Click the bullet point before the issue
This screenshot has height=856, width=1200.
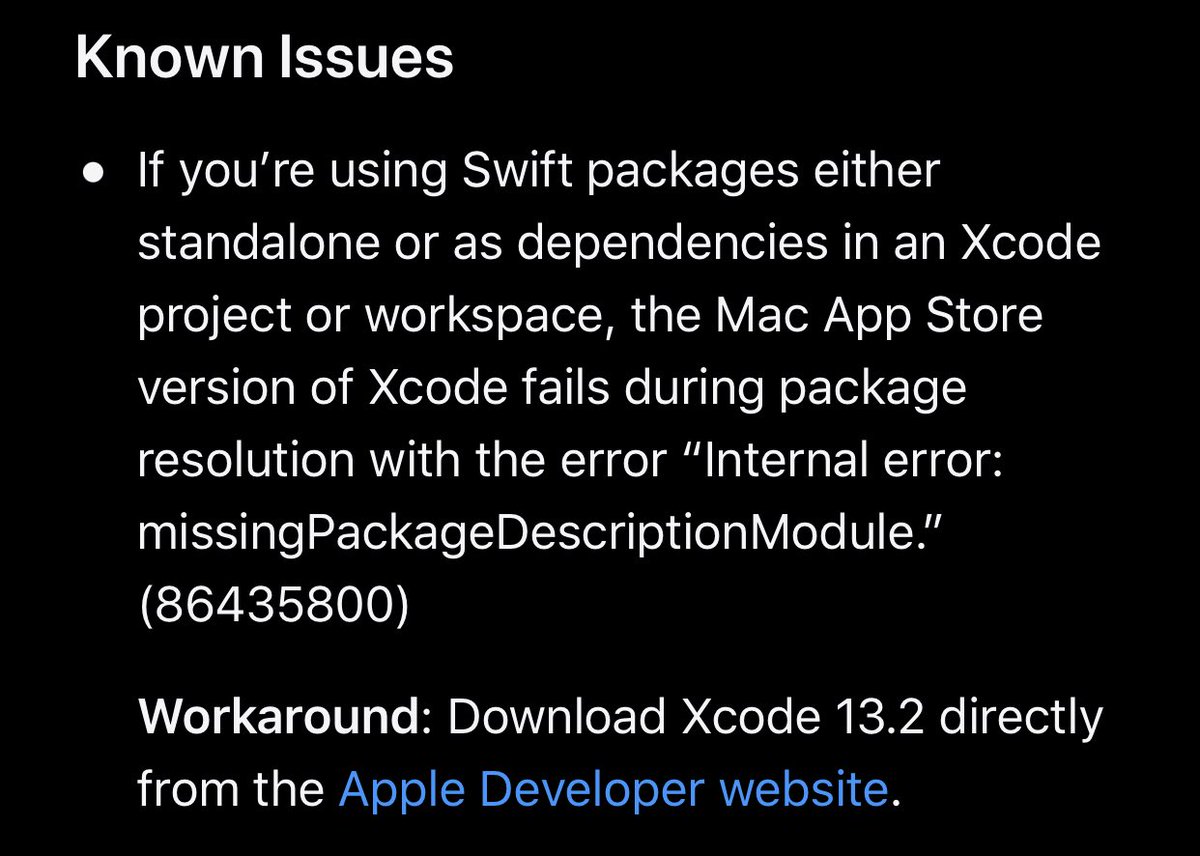(93, 172)
